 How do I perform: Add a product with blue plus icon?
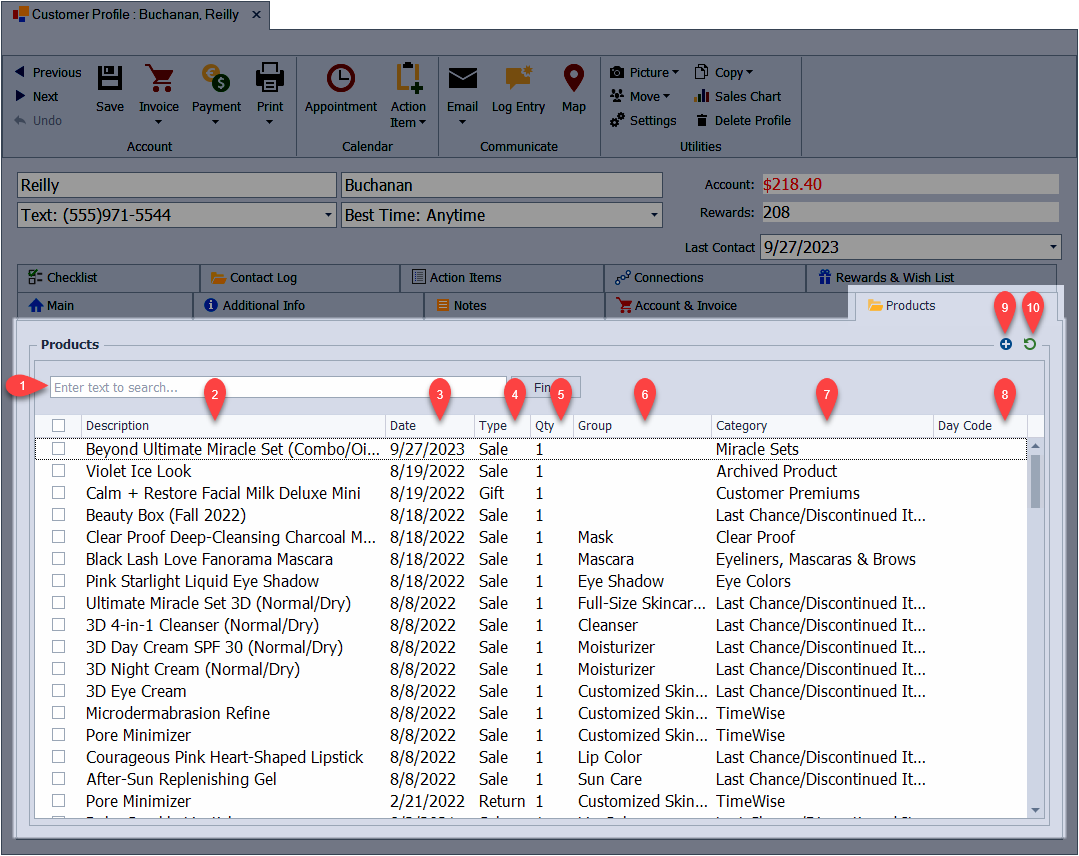tap(1006, 344)
